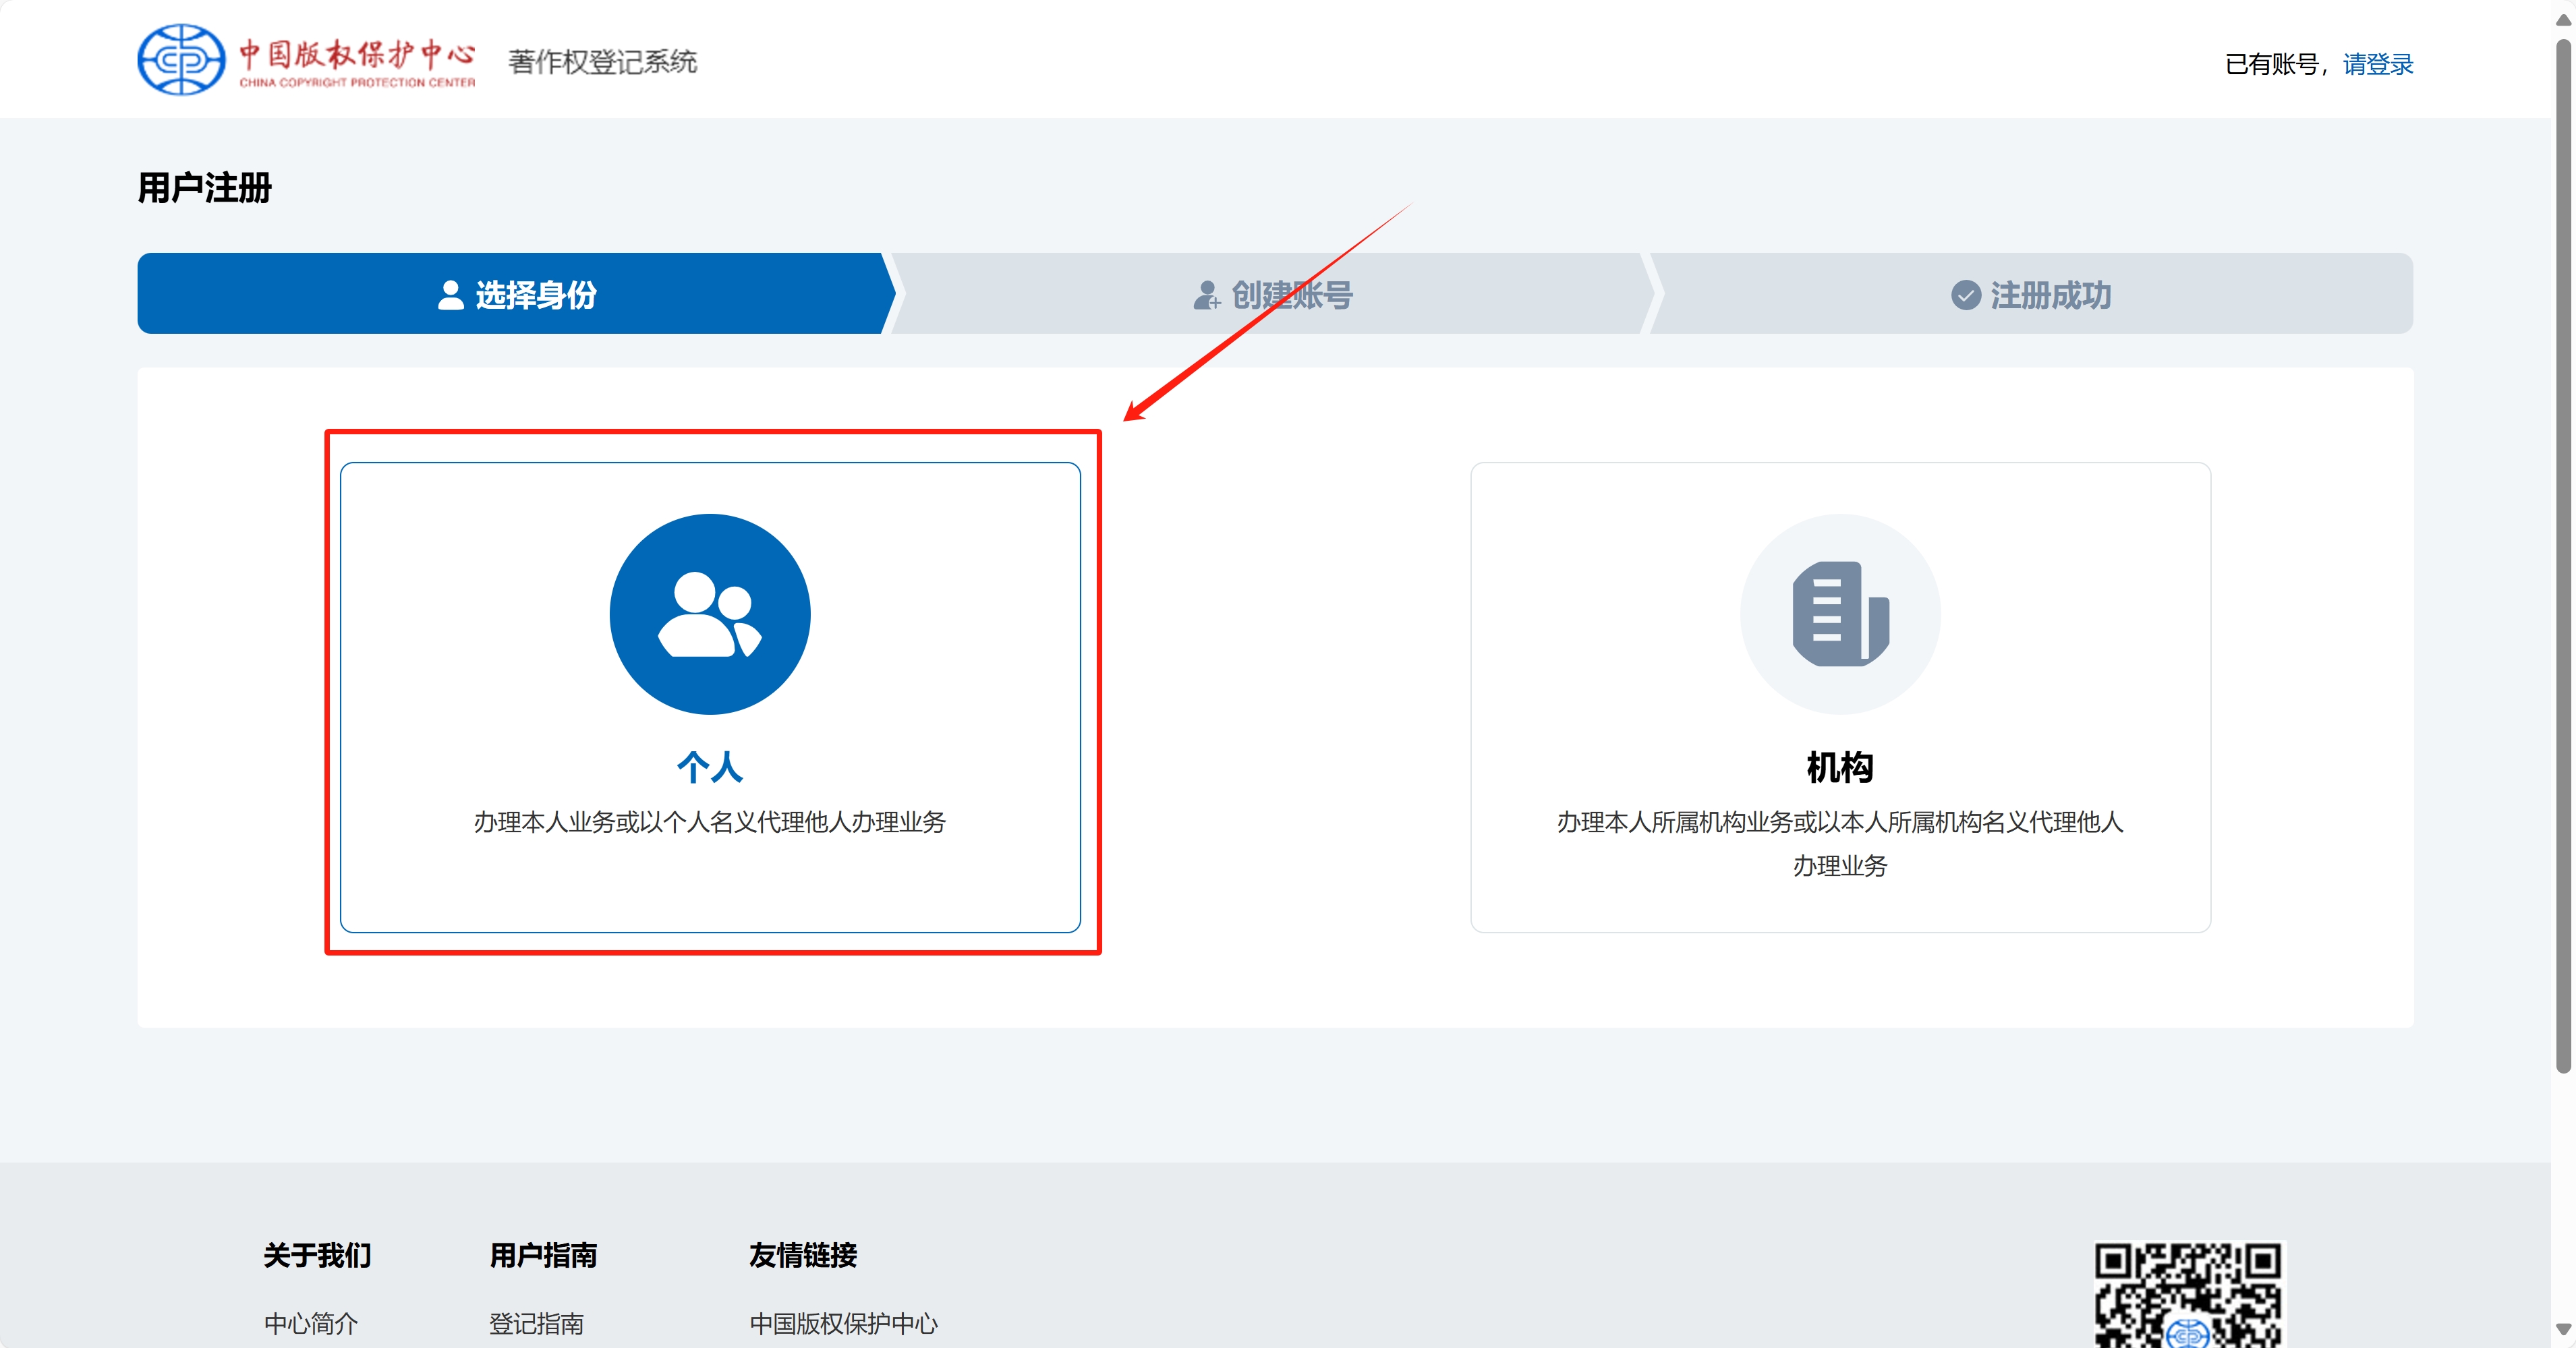Click the person icon beside 选择身份
Viewport: 2576px width, 1348px height.
(x=451, y=295)
